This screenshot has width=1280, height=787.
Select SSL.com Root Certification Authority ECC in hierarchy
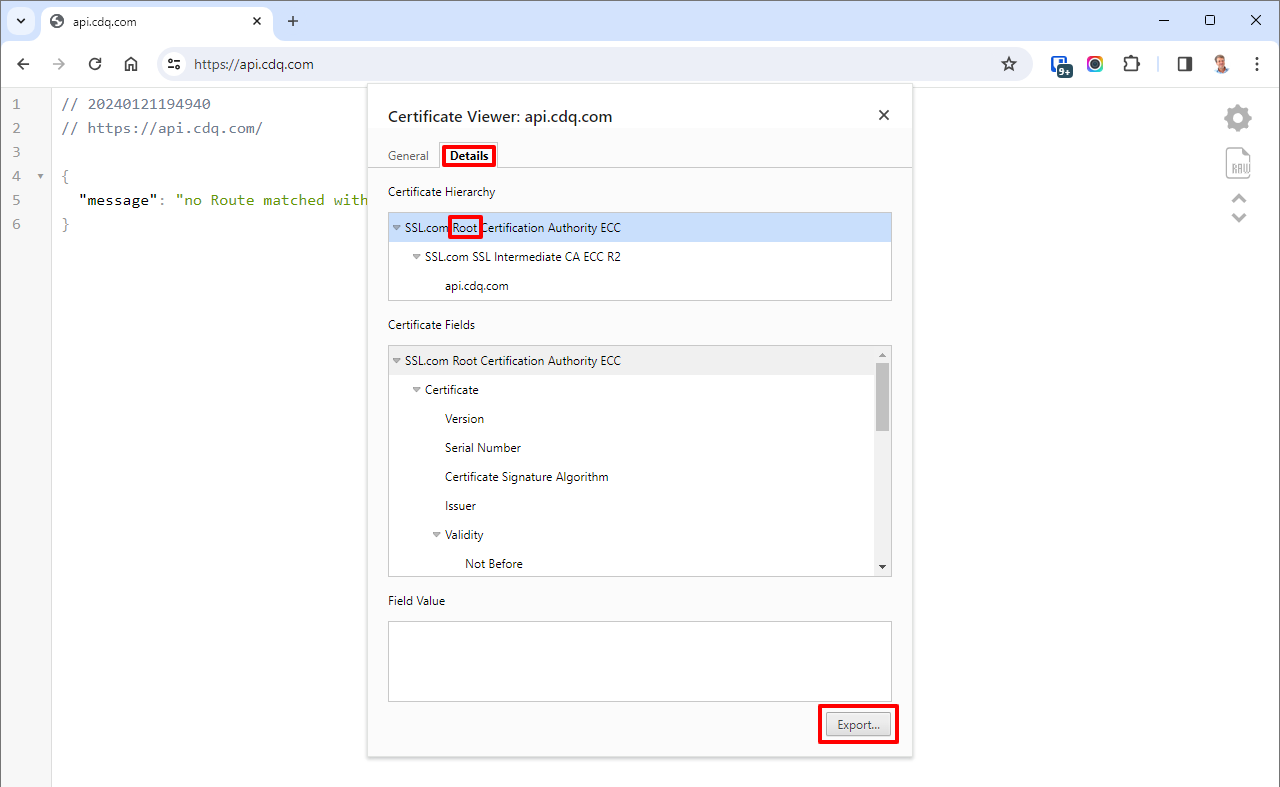click(640, 228)
